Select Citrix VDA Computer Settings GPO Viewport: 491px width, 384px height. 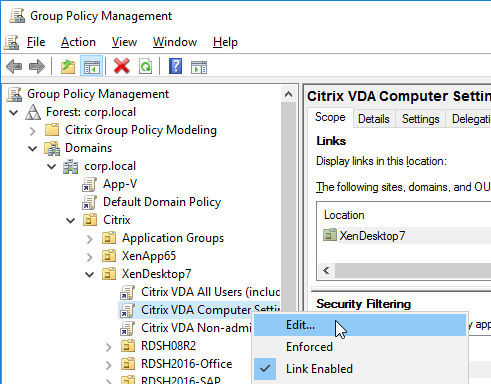point(210,310)
